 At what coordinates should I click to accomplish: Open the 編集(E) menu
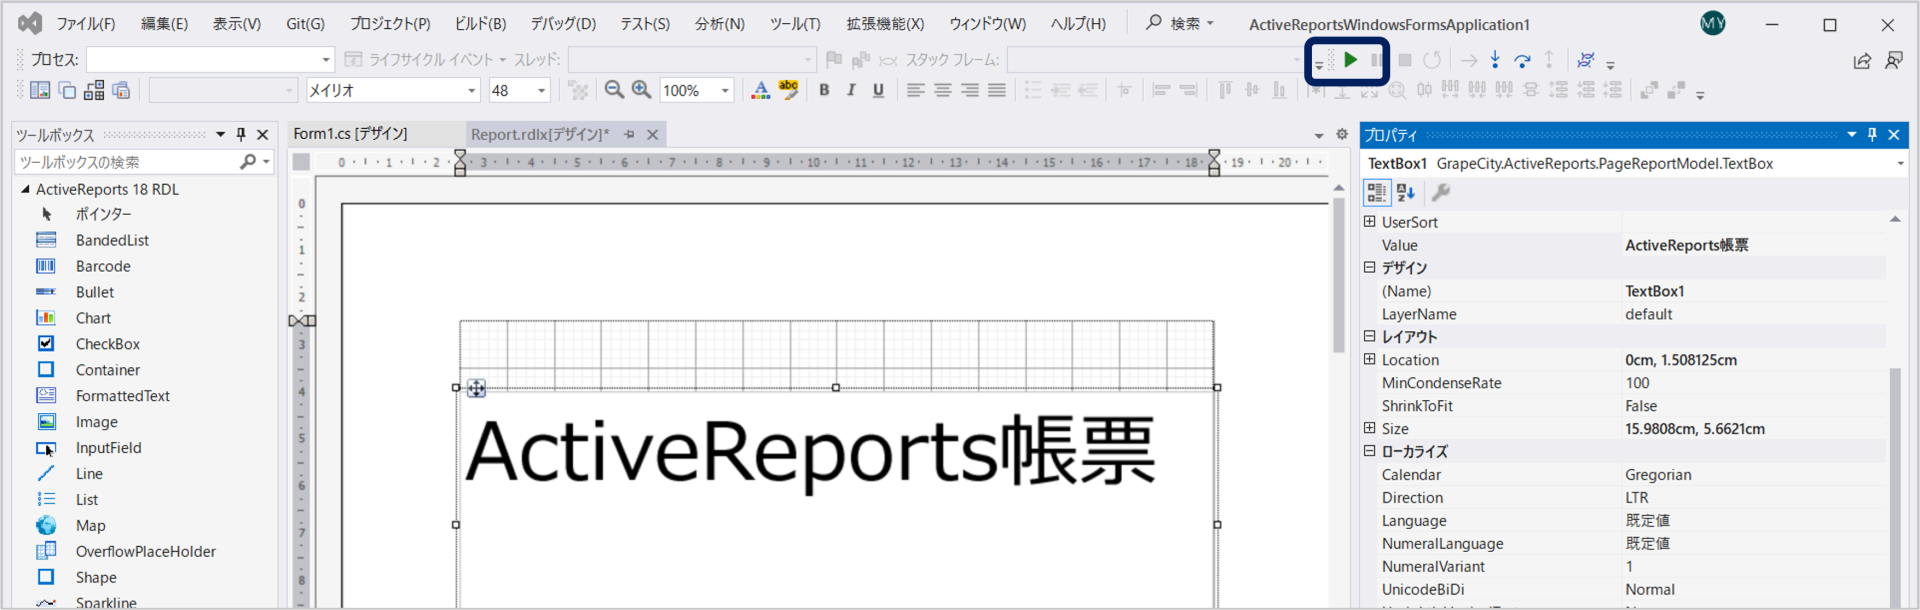point(164,24)
